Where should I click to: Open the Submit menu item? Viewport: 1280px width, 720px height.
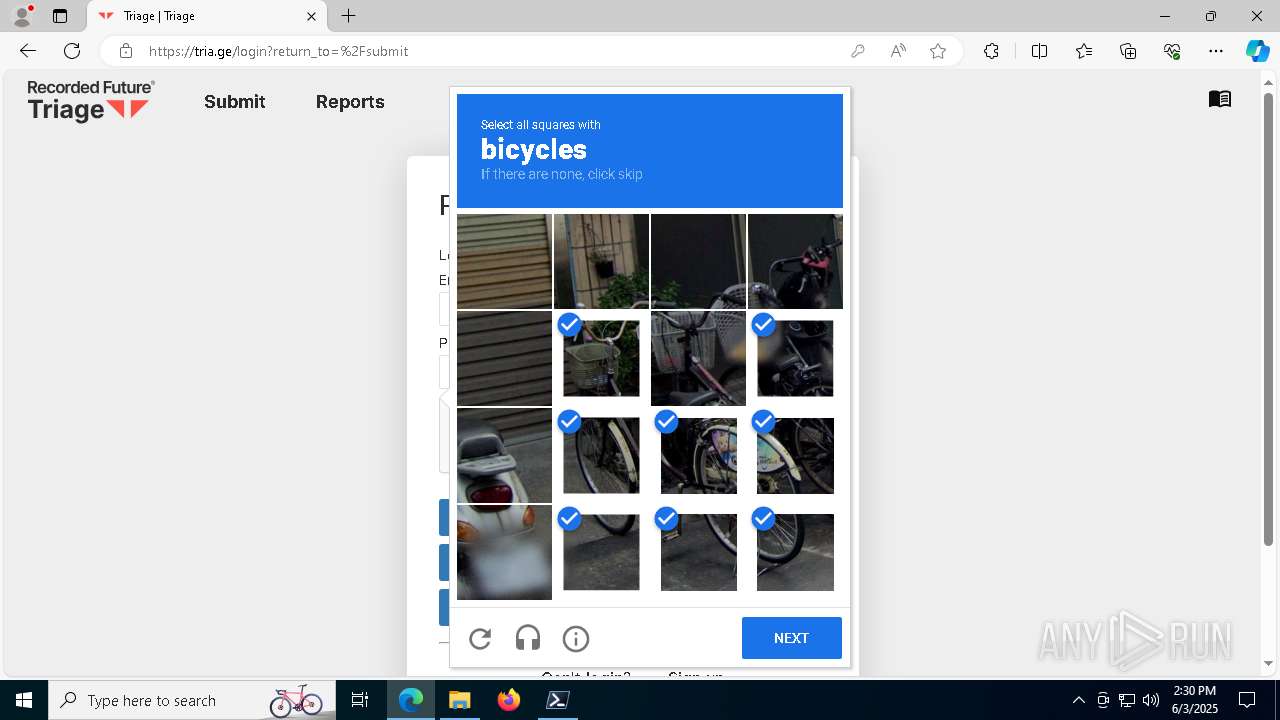pyautogui.click(x=235, y=102)
